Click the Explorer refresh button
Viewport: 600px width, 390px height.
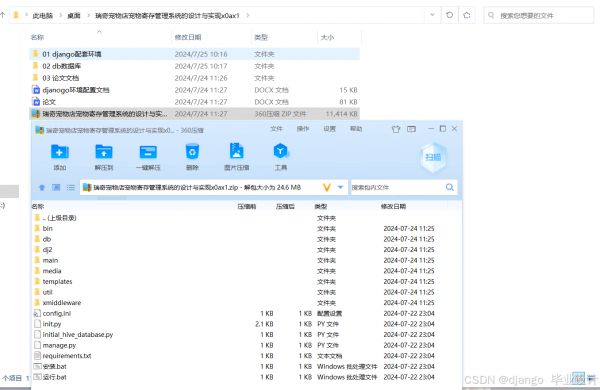pos(450,15)
